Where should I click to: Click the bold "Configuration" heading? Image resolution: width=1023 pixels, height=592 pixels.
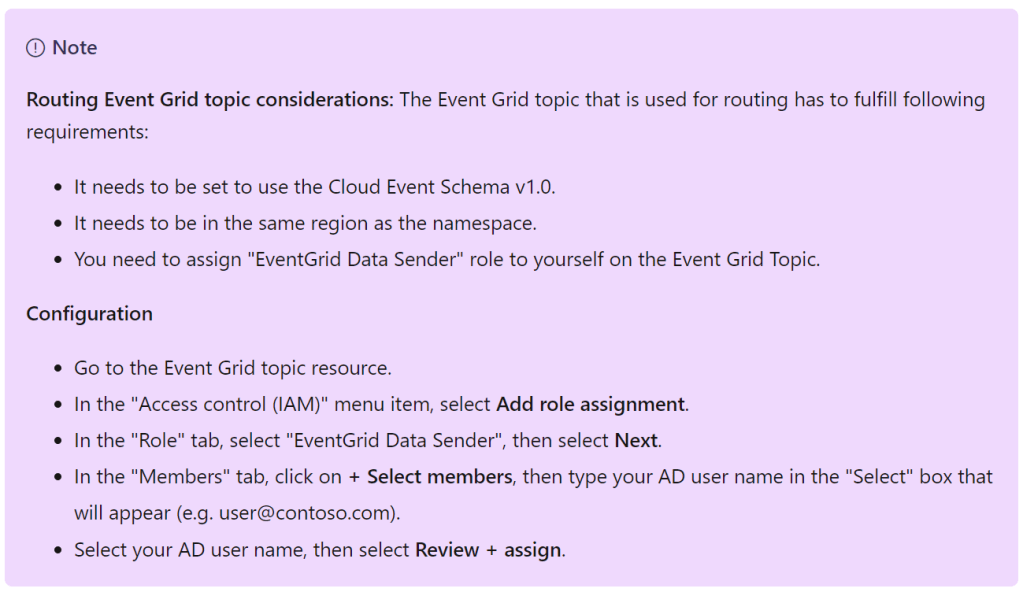click(90, 314)
